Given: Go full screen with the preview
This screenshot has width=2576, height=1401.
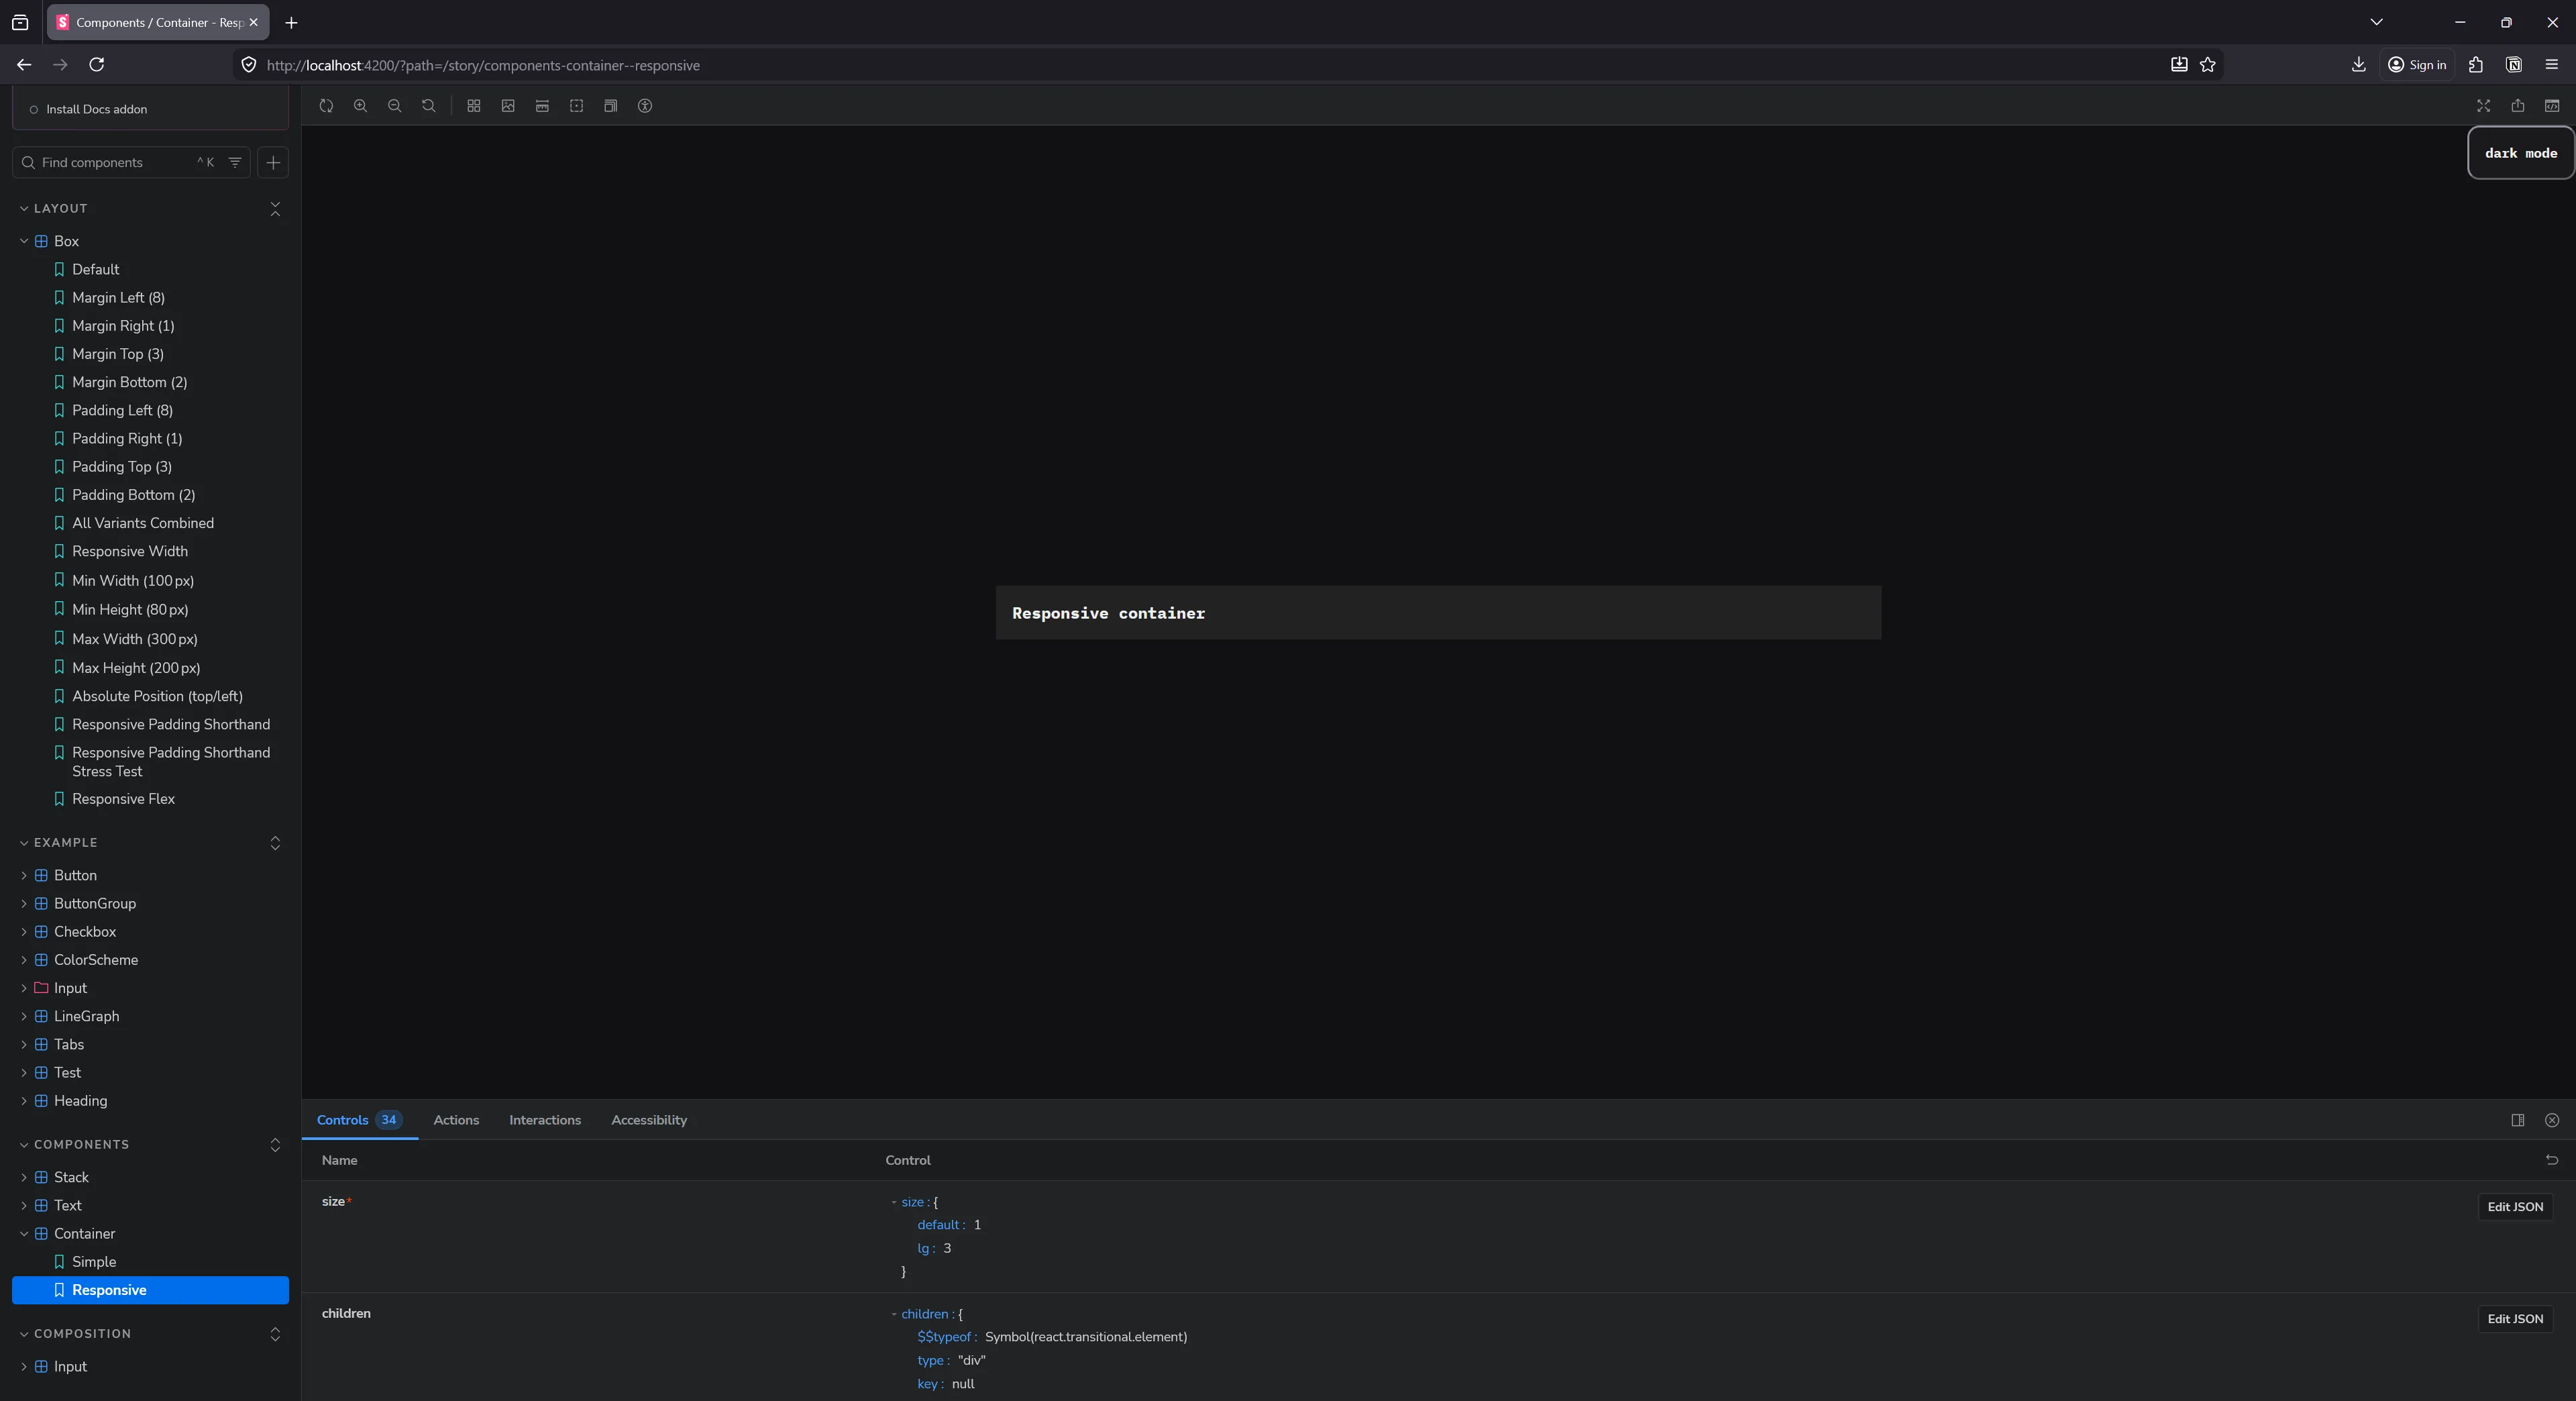Looking at the screenshot, I should point(2483,106).
